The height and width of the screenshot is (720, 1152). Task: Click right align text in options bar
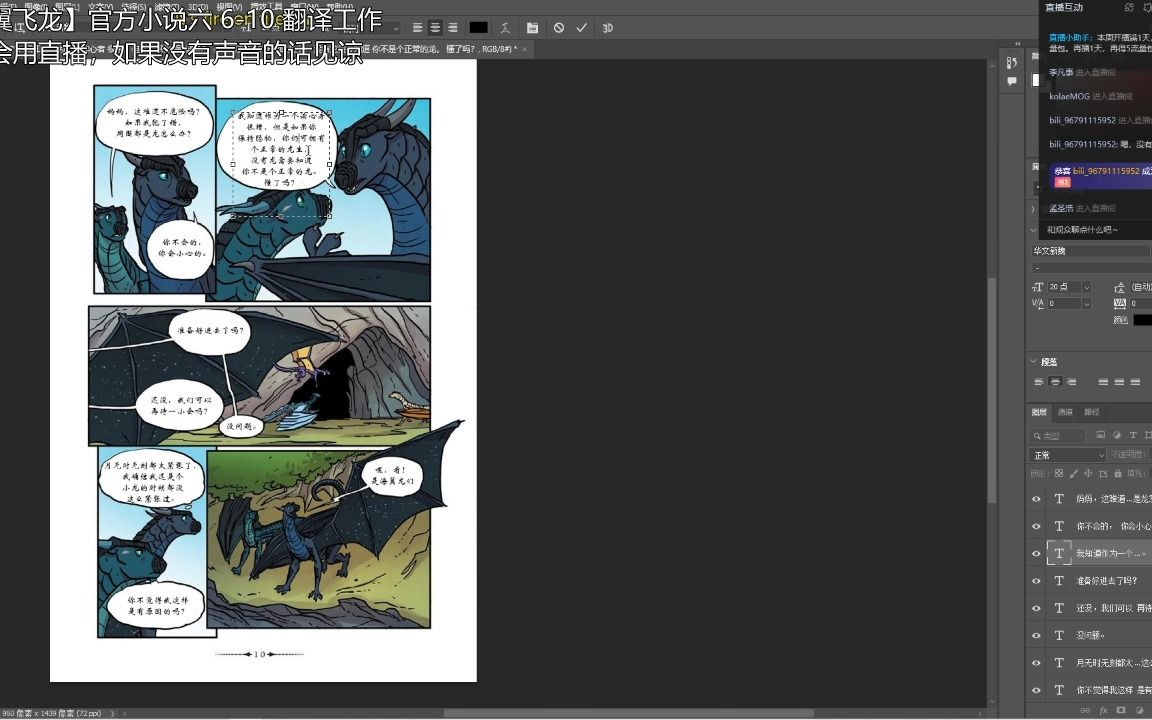[x=453, y=28]
